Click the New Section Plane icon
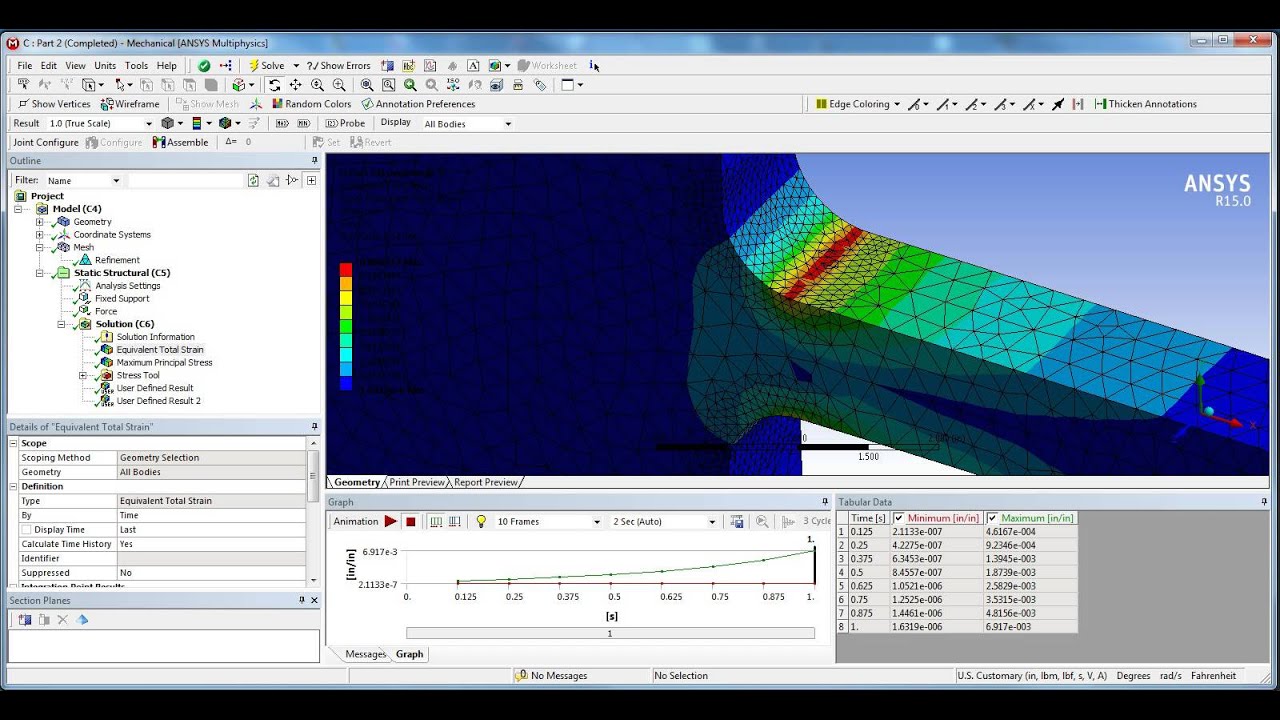 coord(25,620)
